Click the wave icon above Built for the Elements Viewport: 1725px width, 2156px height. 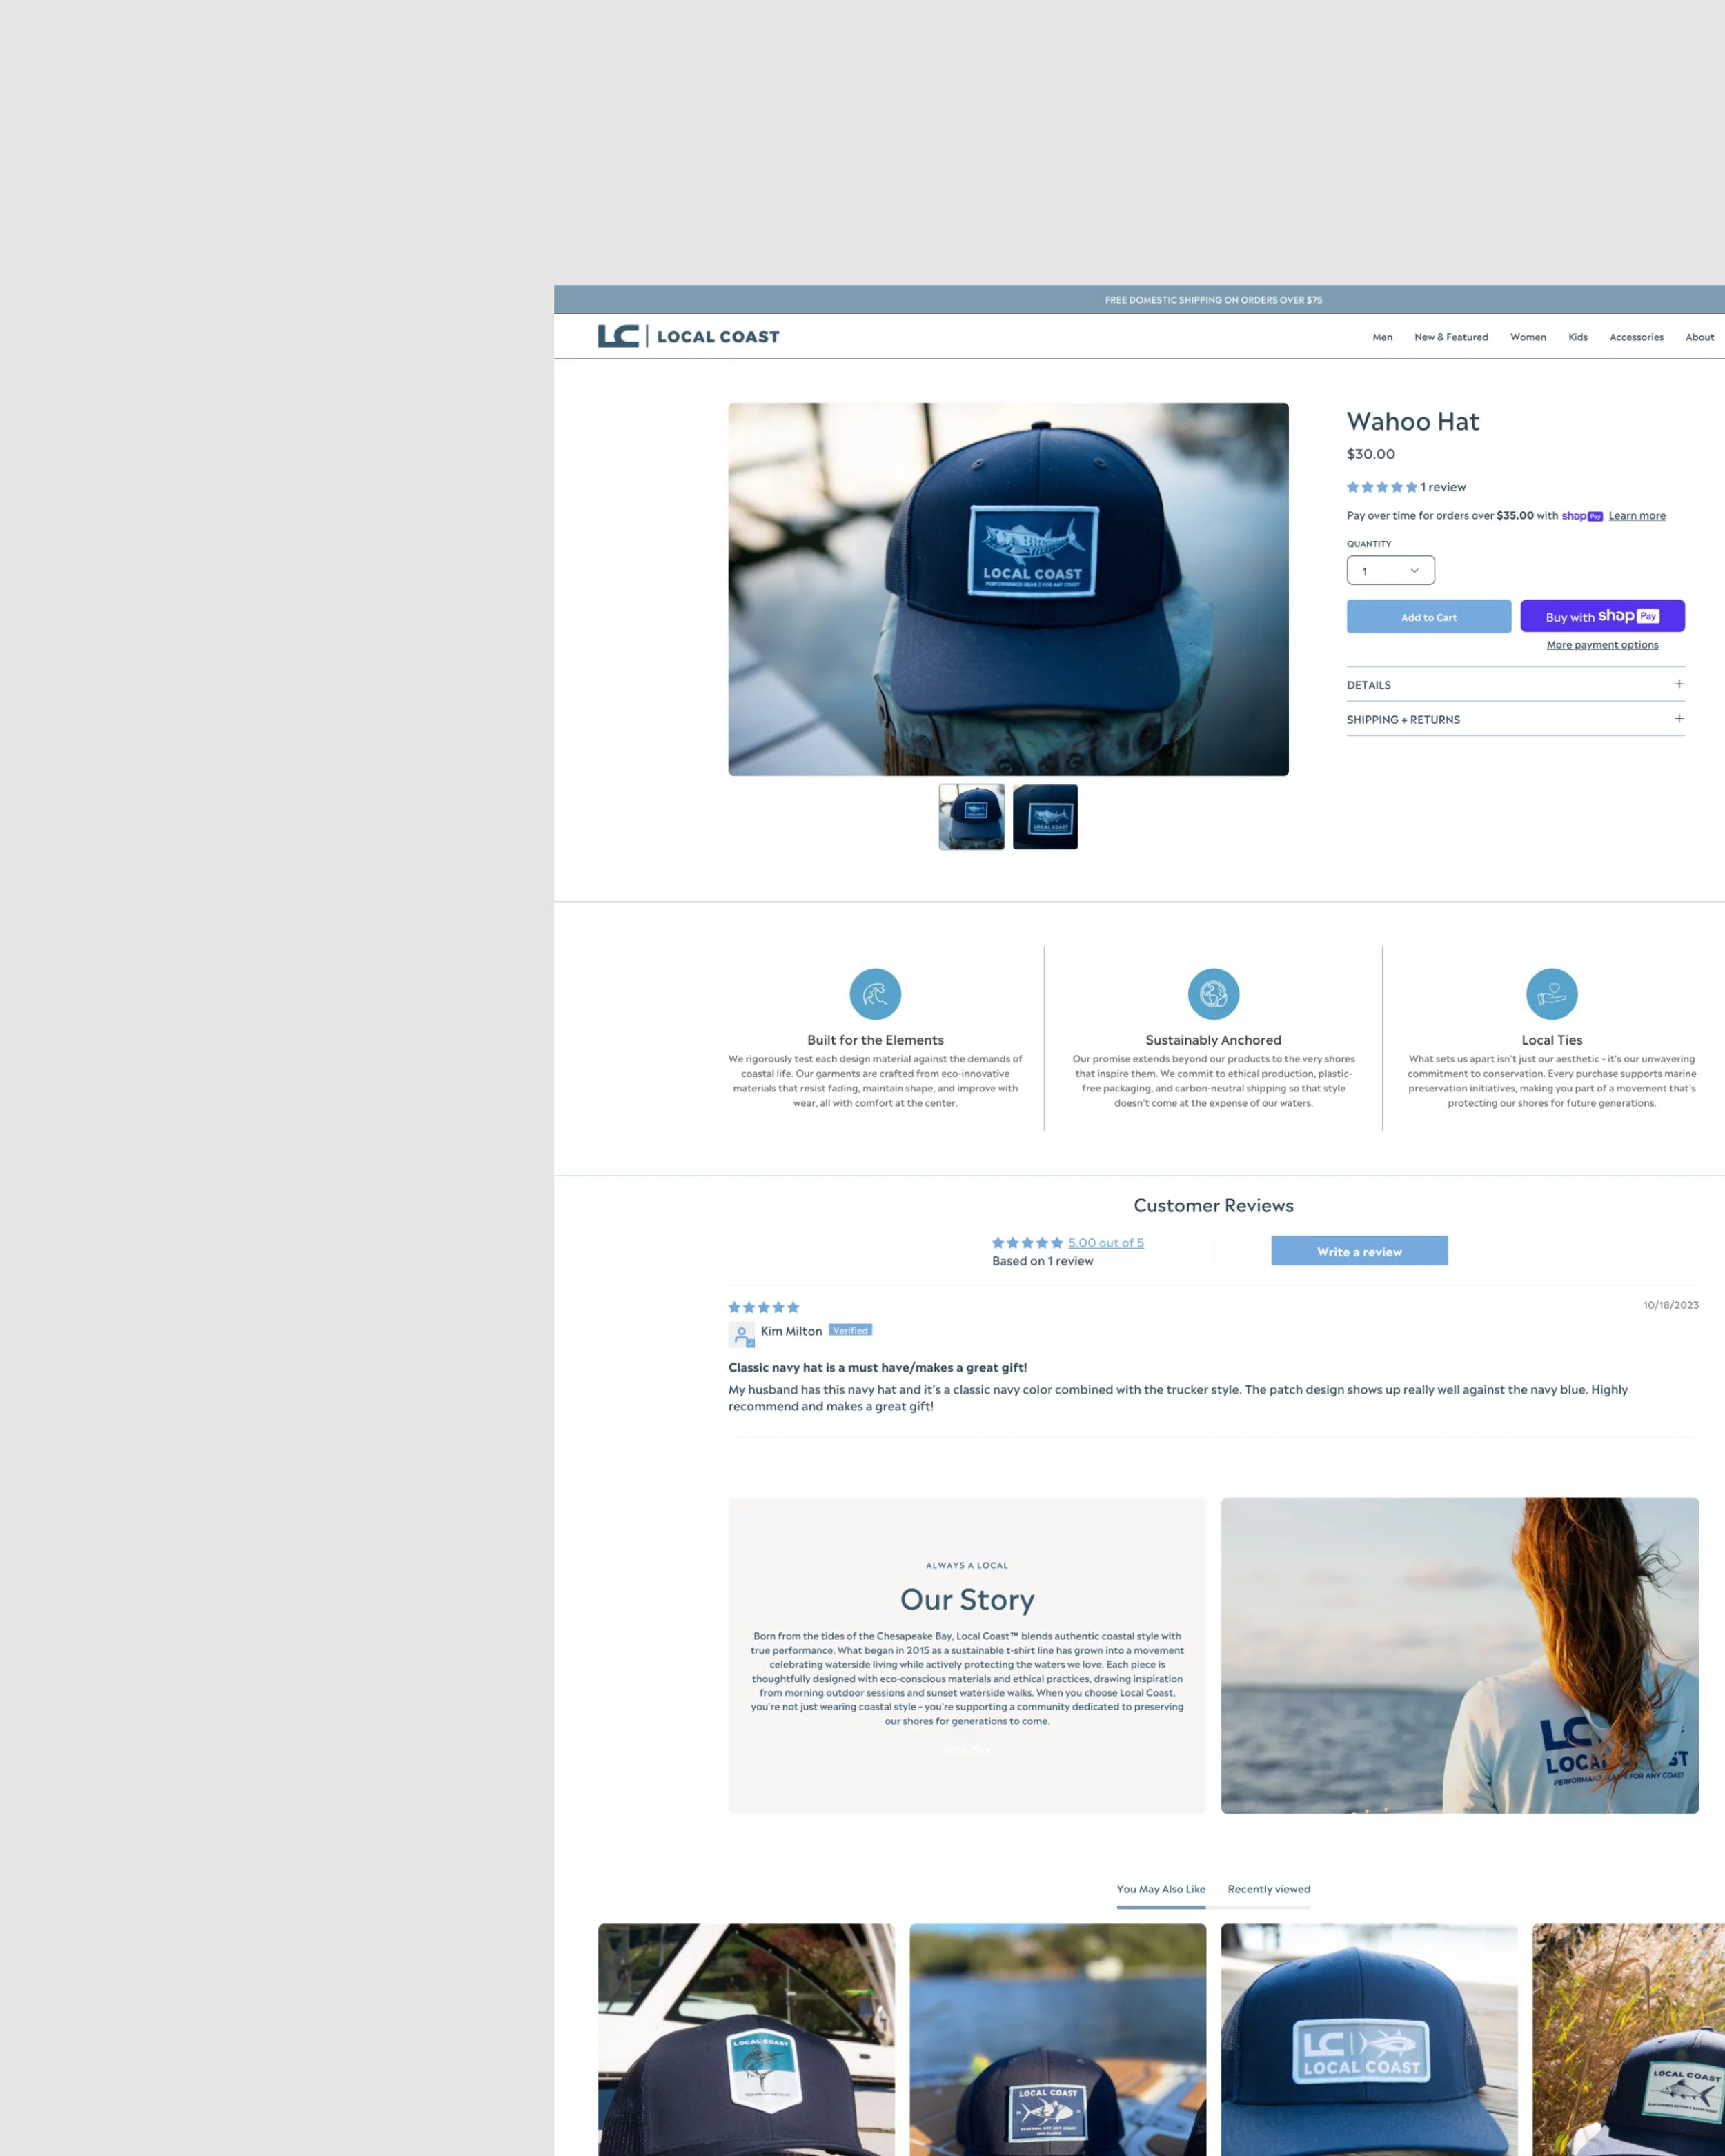coord(875,994)
